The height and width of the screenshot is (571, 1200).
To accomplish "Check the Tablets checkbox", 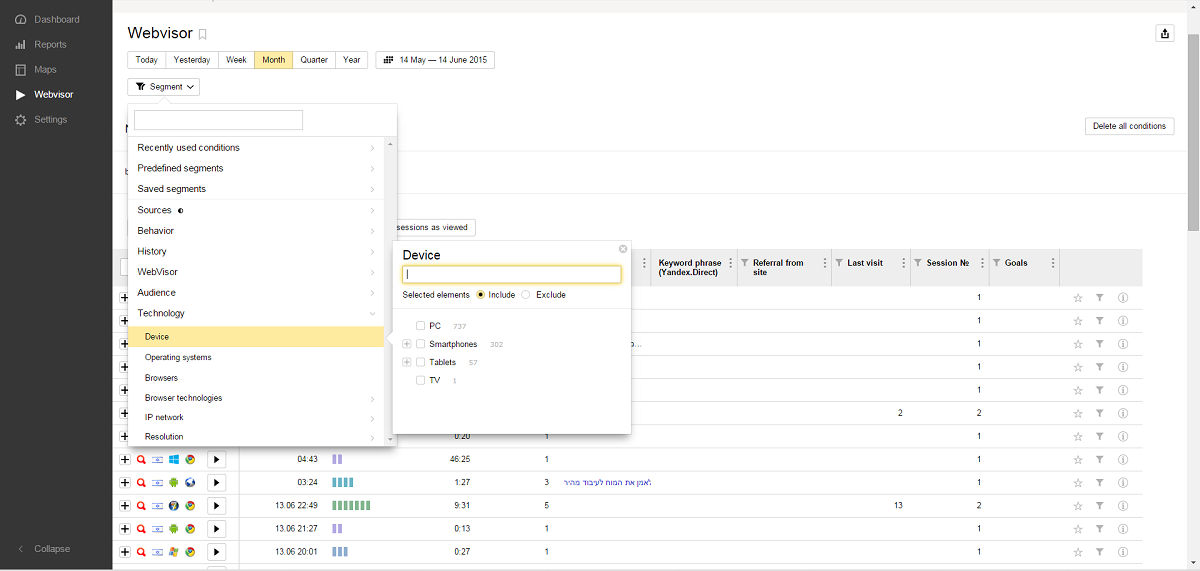I will (421, 362).
